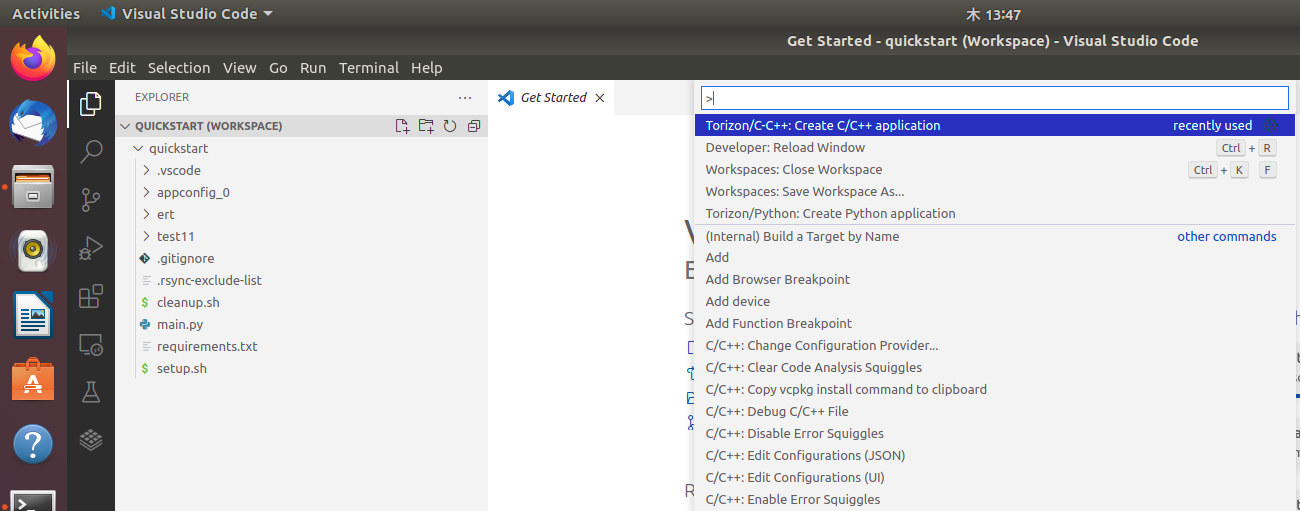
Task: Open main.py in Explorer
Action: pos(180,324)
